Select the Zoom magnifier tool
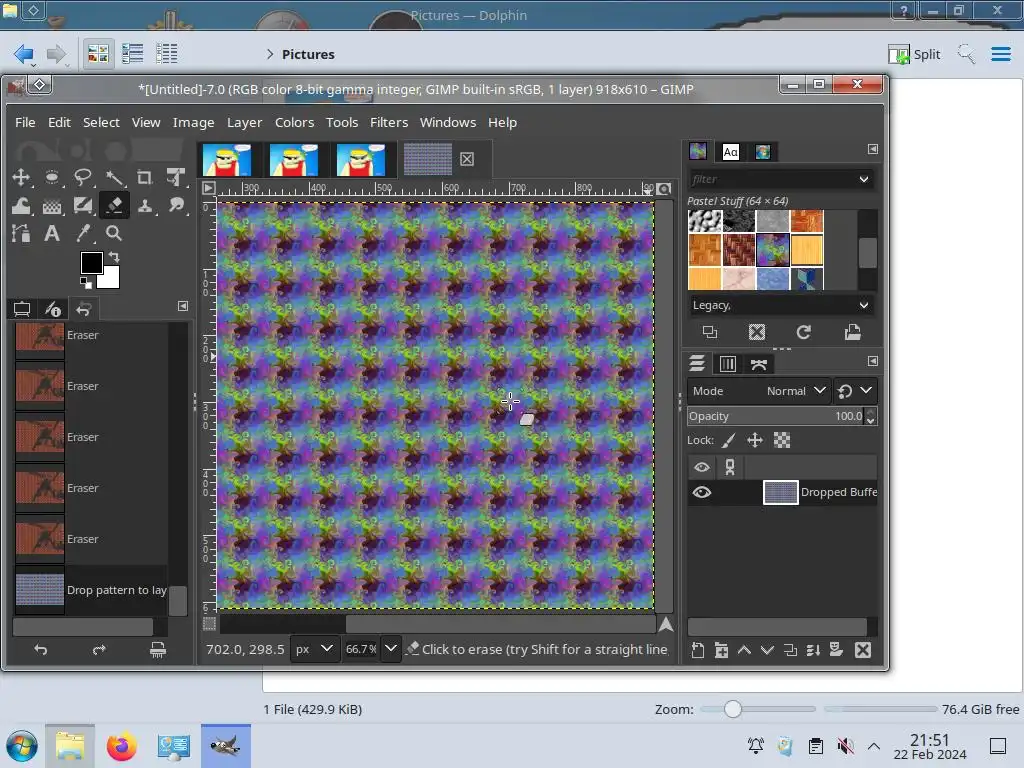 [114, 233]
